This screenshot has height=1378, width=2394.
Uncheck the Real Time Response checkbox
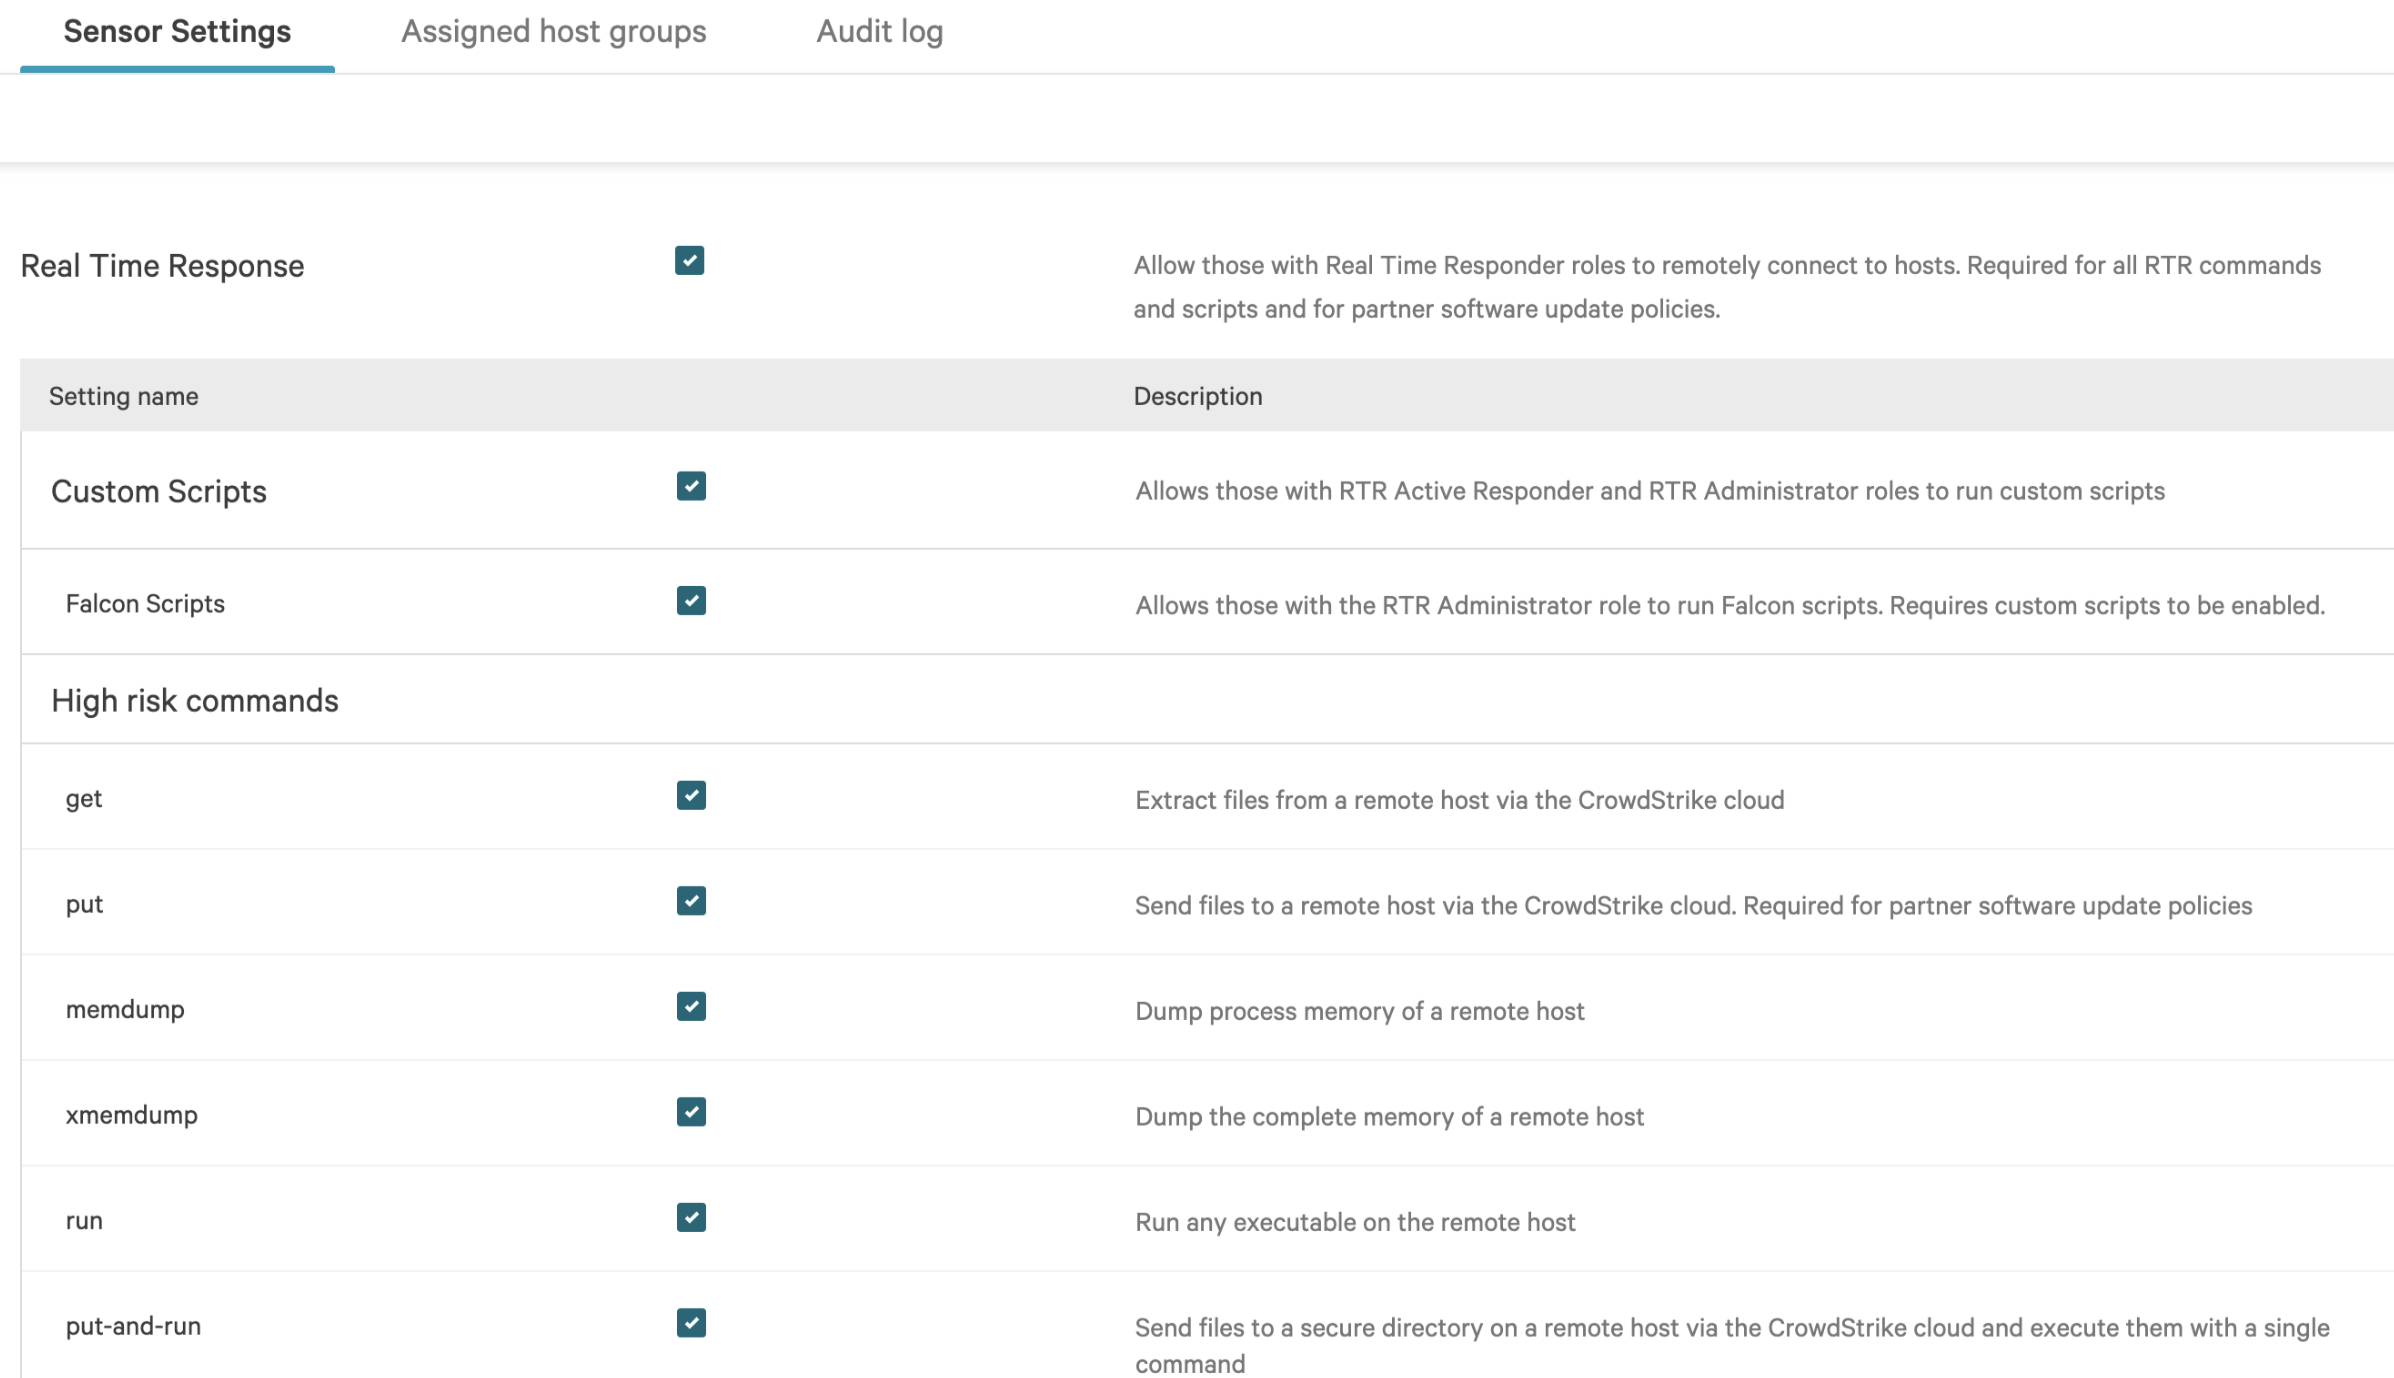coord(689,261)
